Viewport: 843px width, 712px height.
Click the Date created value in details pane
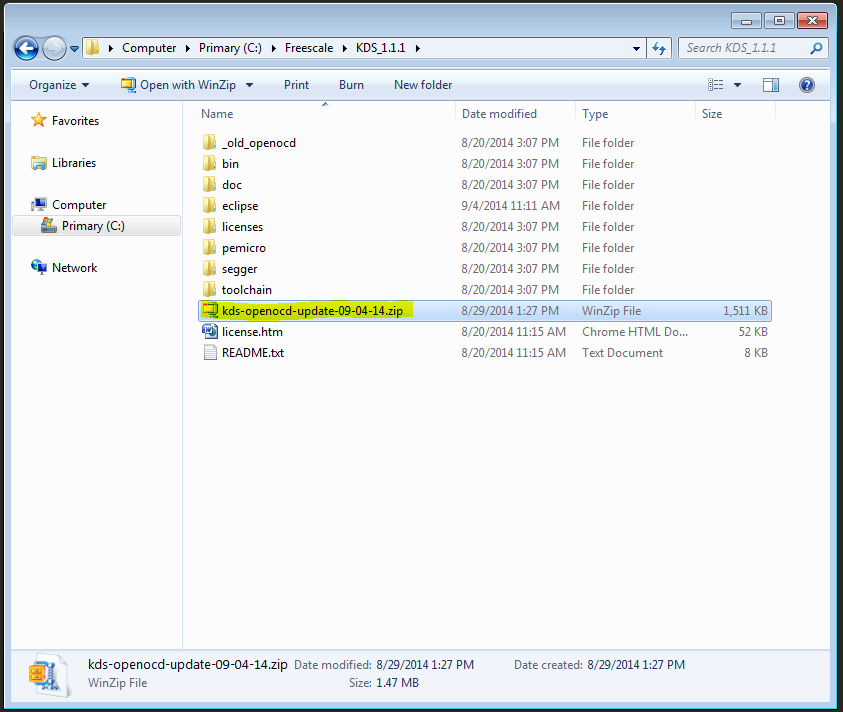(636, 665)
